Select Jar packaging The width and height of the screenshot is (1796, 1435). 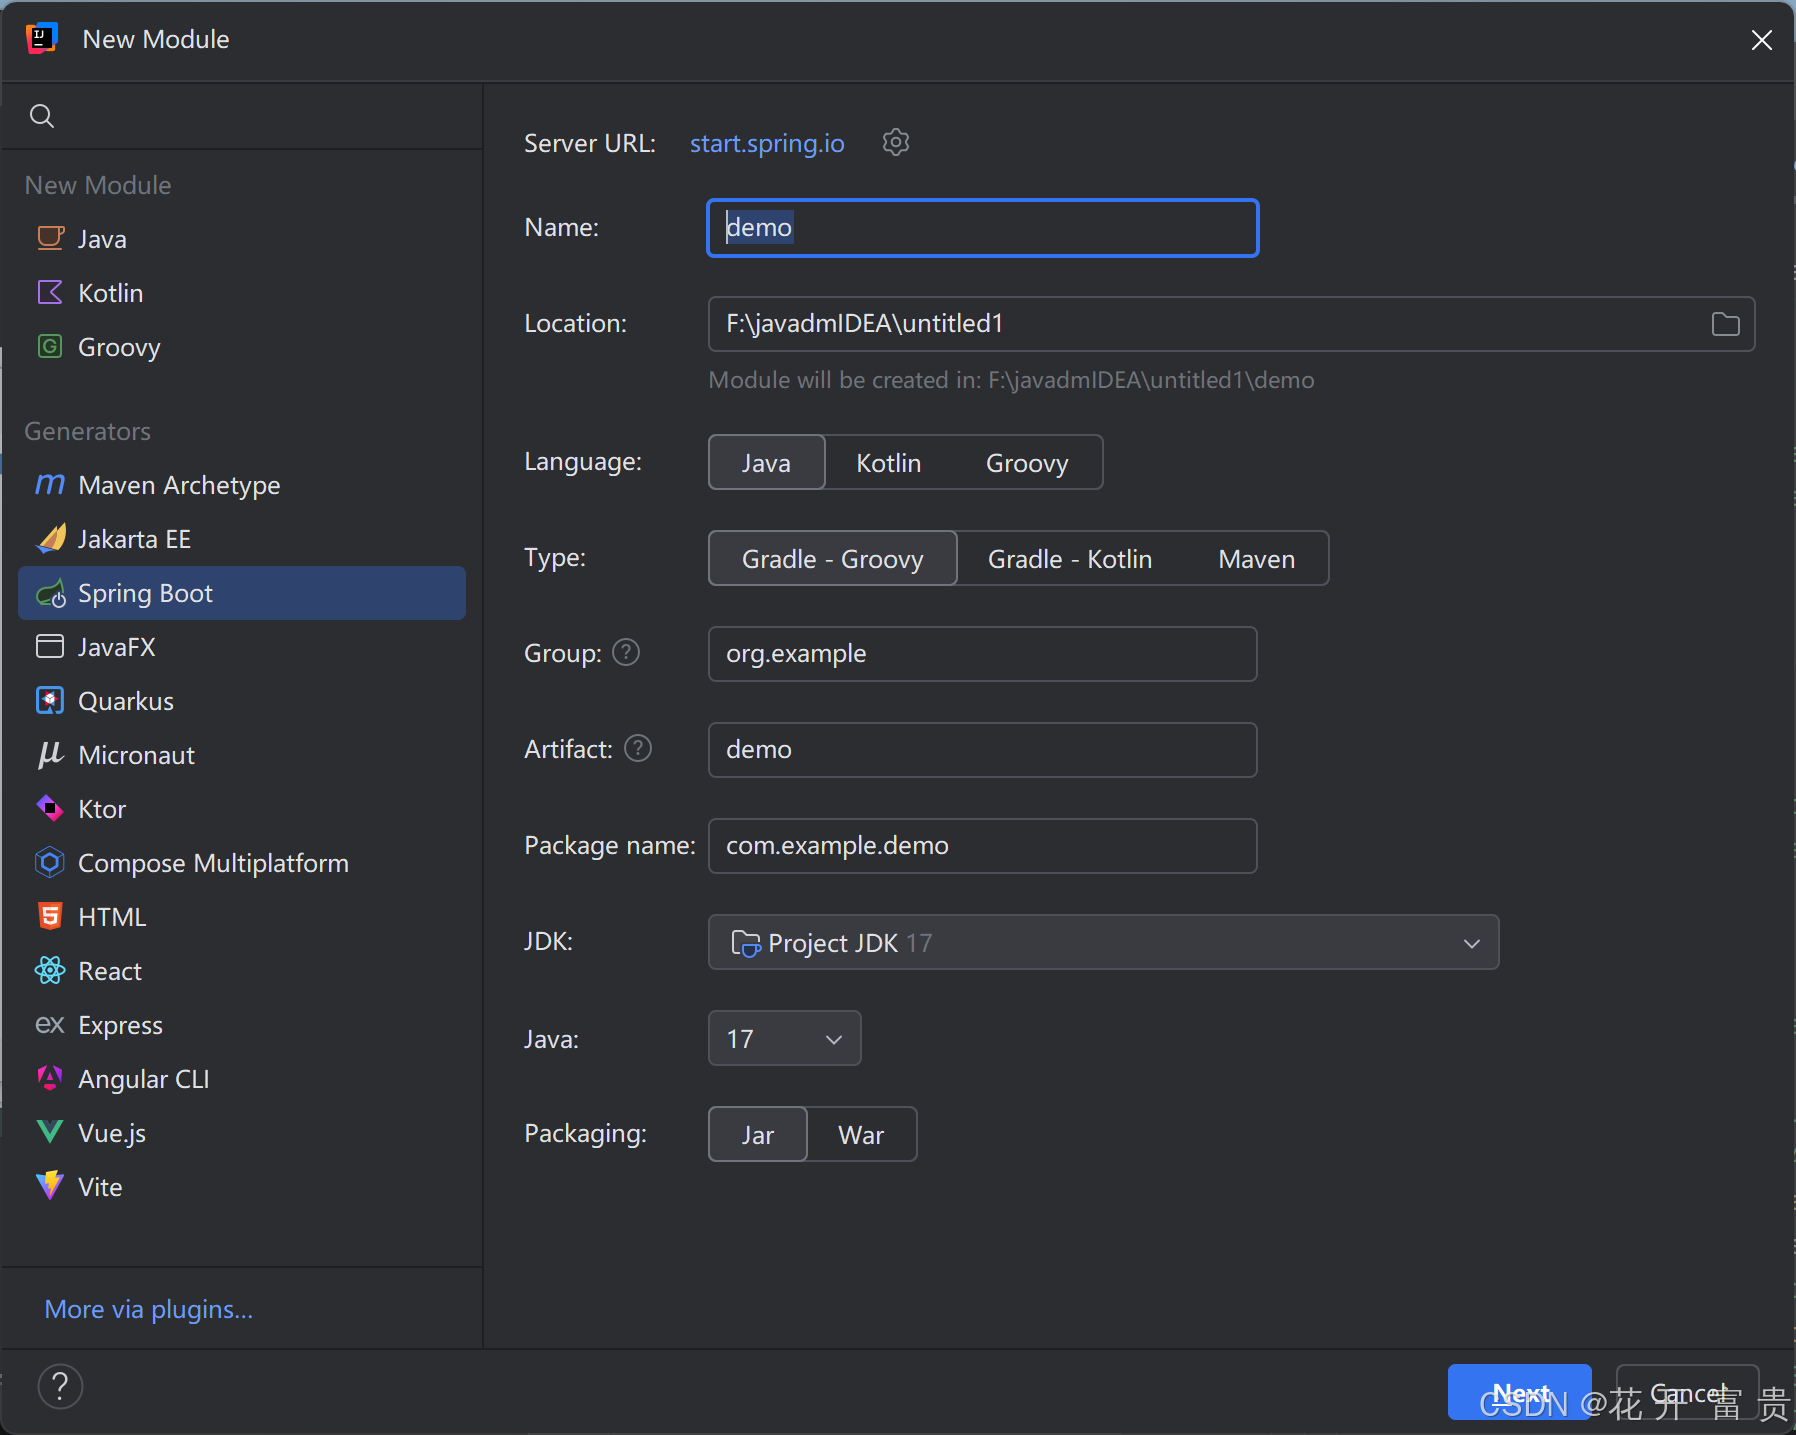pyautogui.click(x=758, y=1134)
